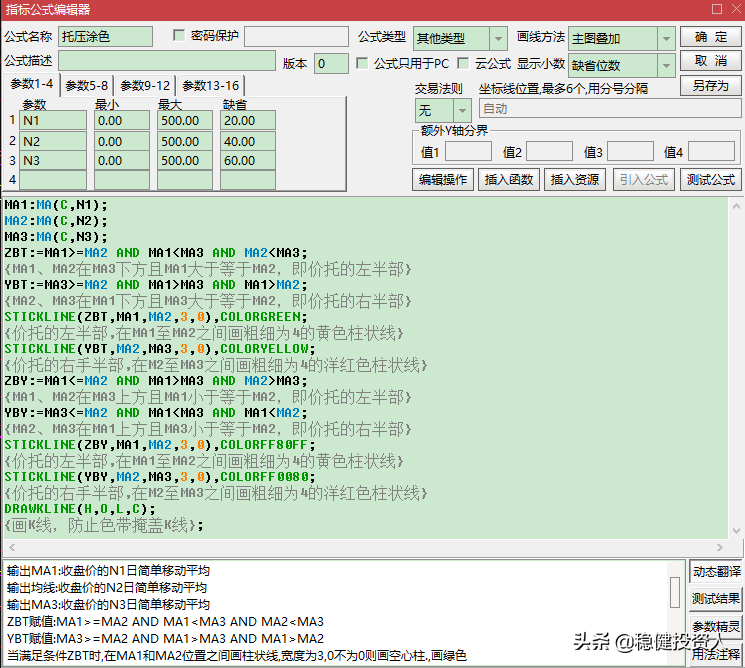Viewport: 745px width, 668px height.
Task: Click the empty parameter 4 name field
Action: [53, 180]
